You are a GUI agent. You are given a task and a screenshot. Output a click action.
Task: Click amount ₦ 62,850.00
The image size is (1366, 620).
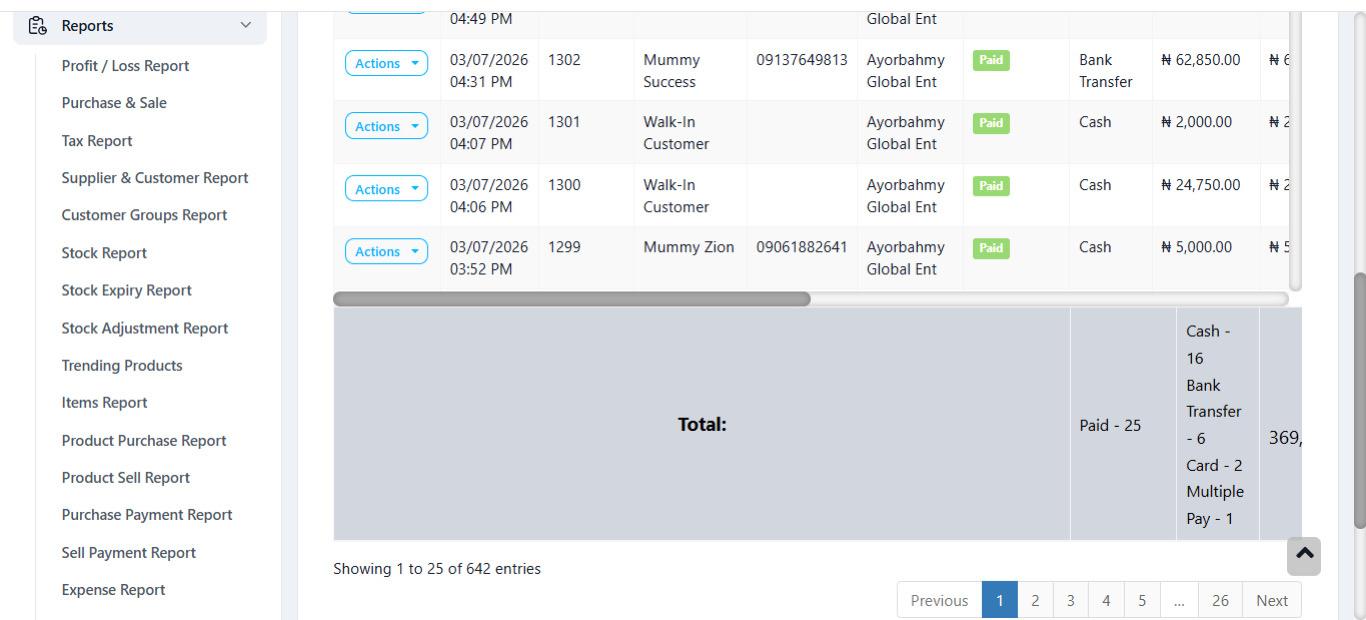(x=1200, y=60)
